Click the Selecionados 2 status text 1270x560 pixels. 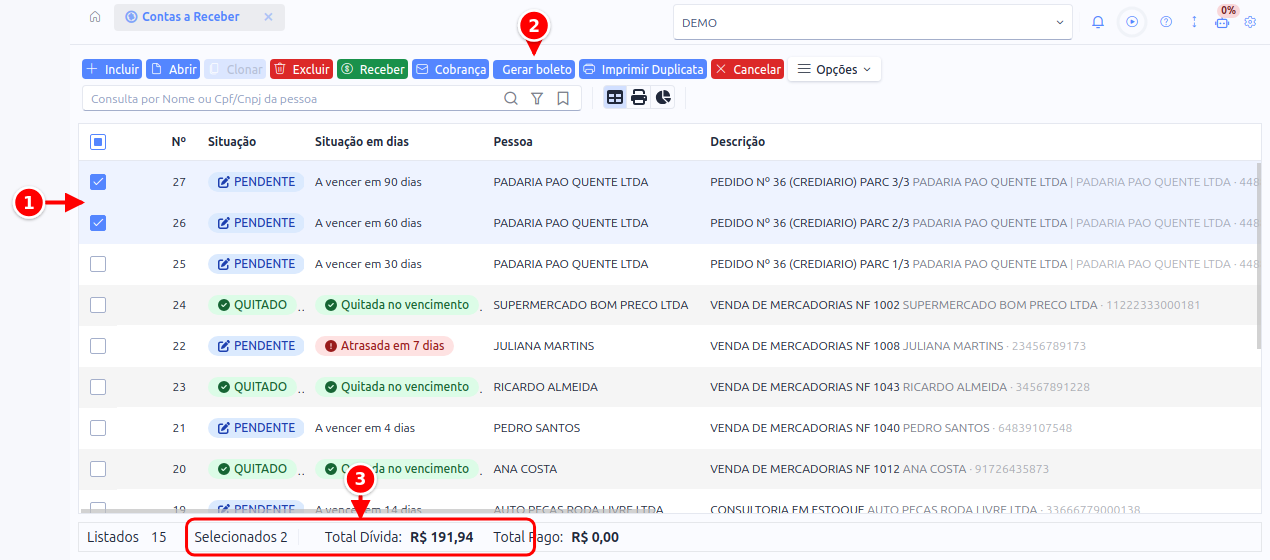pyautogui.click(x=241, y=537)
